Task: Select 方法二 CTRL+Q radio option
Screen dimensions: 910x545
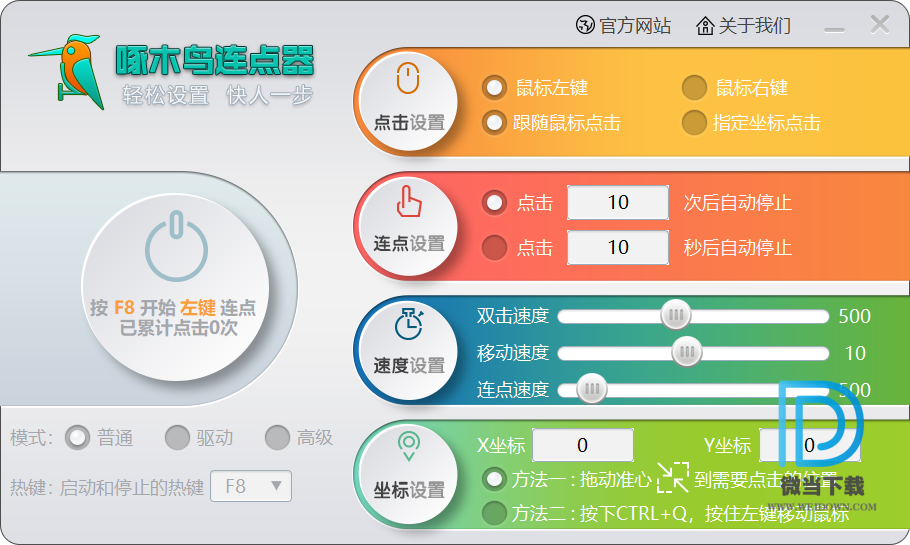Action: 494,514
